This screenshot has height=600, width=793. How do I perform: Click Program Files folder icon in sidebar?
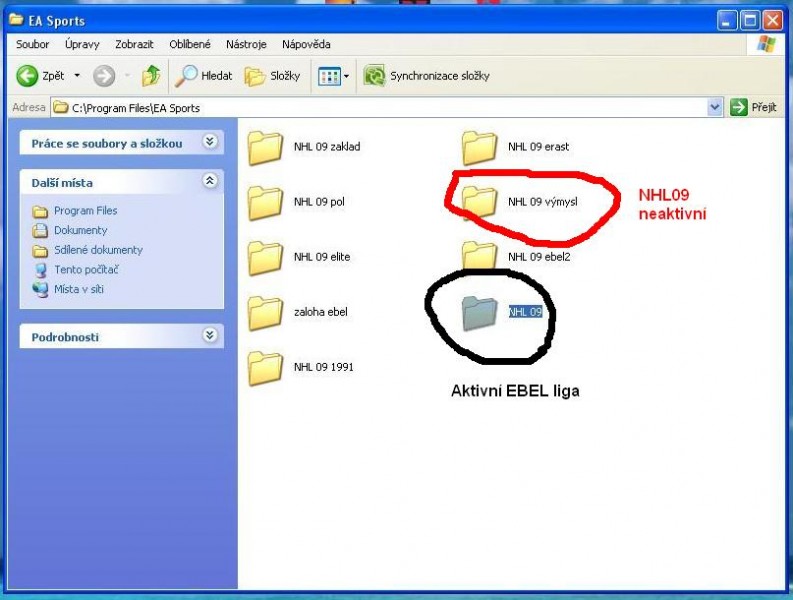click(40, 211)
